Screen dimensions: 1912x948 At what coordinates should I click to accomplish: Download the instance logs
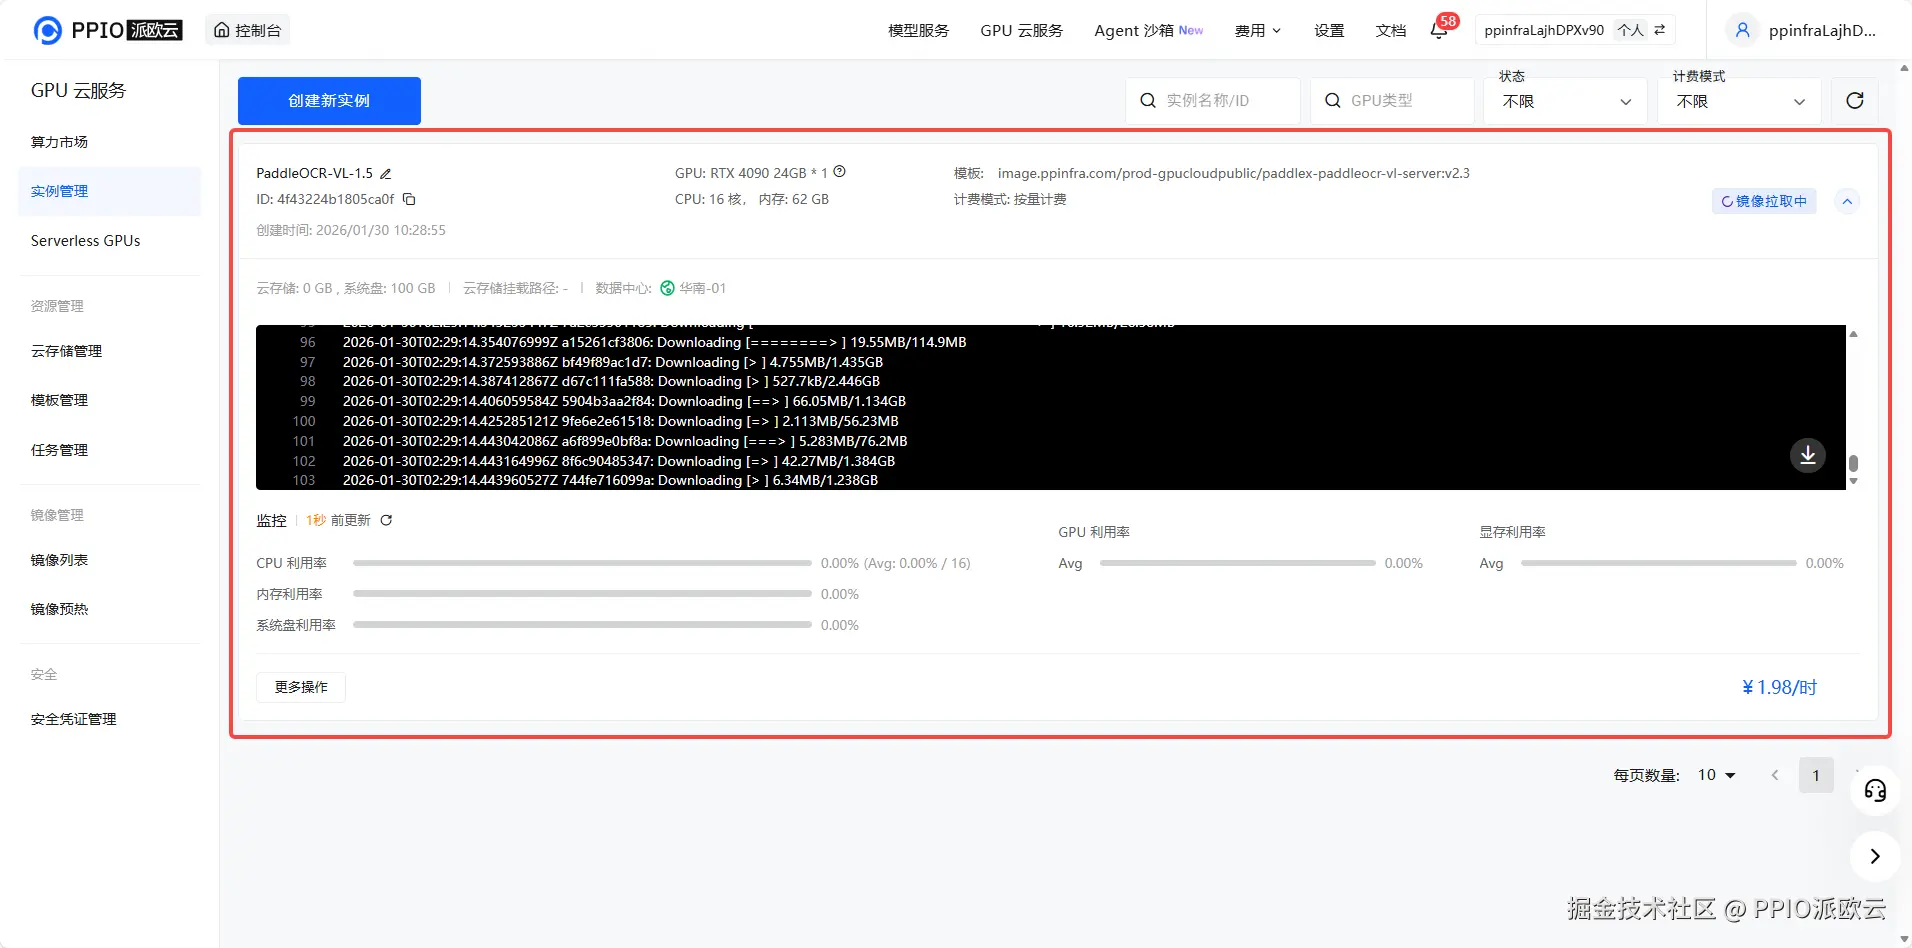pyautogui.click(x=1807, y=455)
